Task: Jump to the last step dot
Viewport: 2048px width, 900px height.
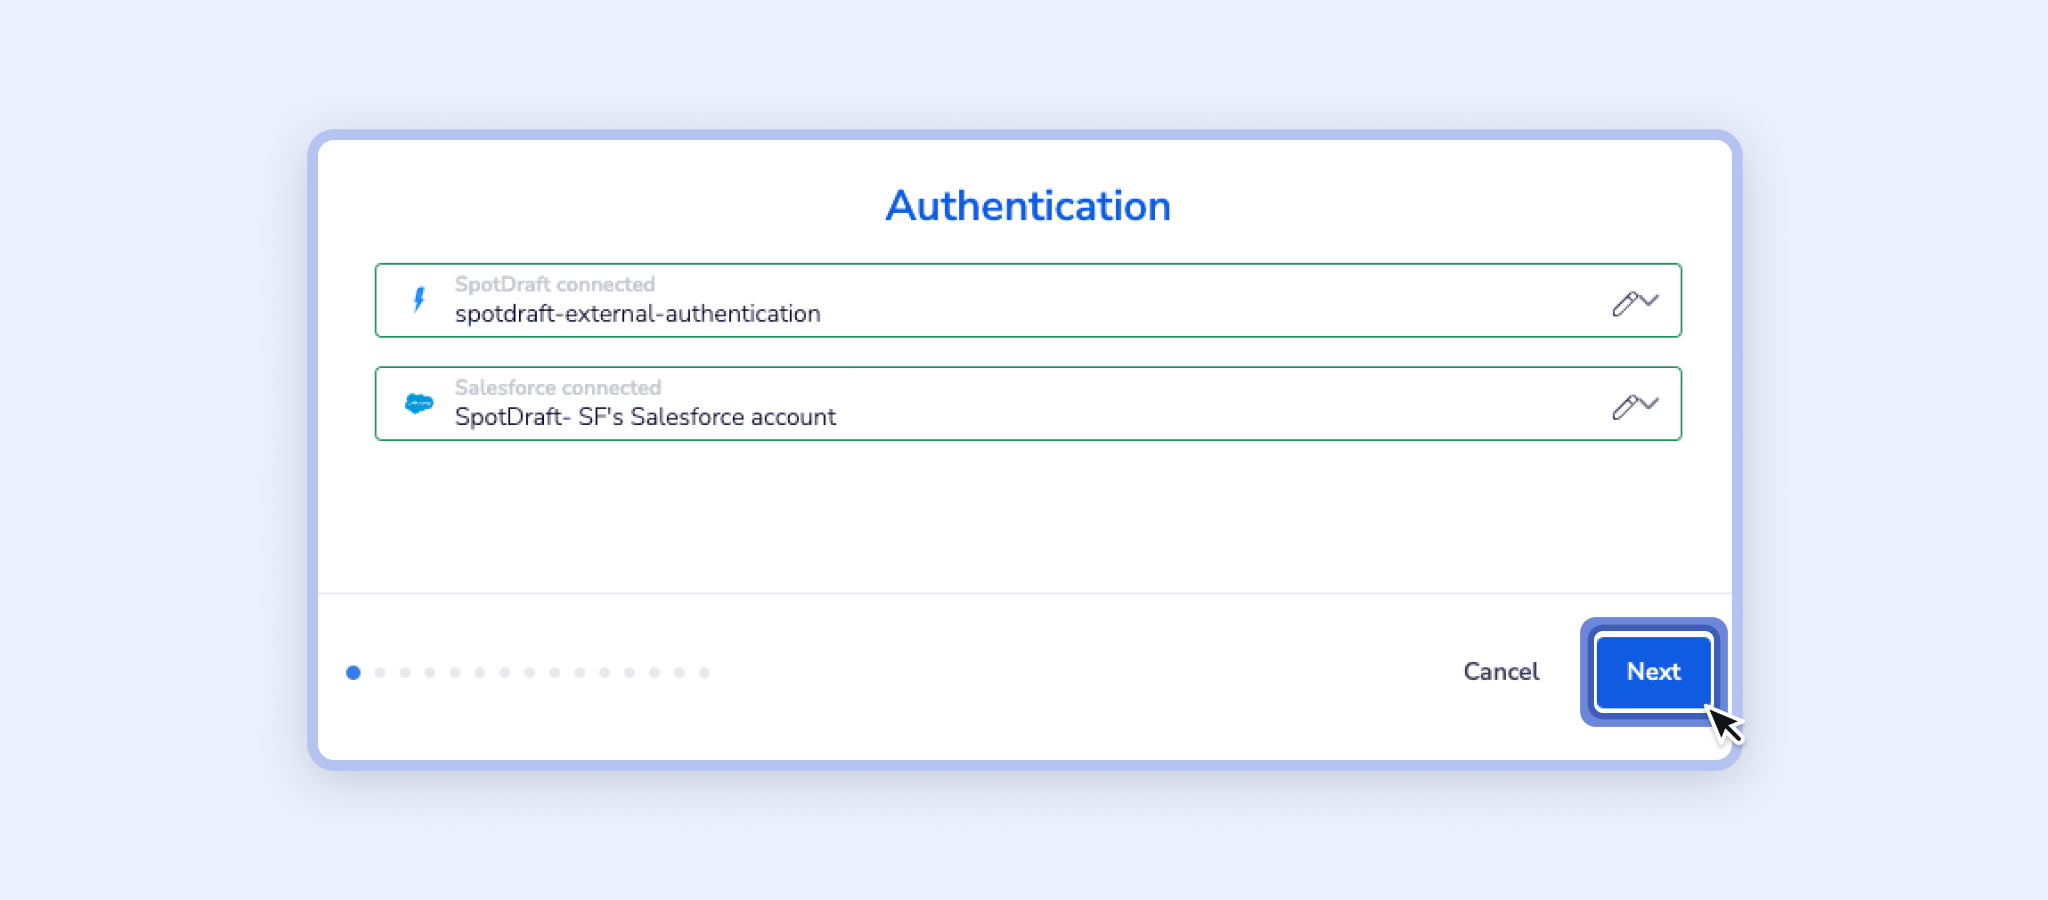Action: click(704, 673)
